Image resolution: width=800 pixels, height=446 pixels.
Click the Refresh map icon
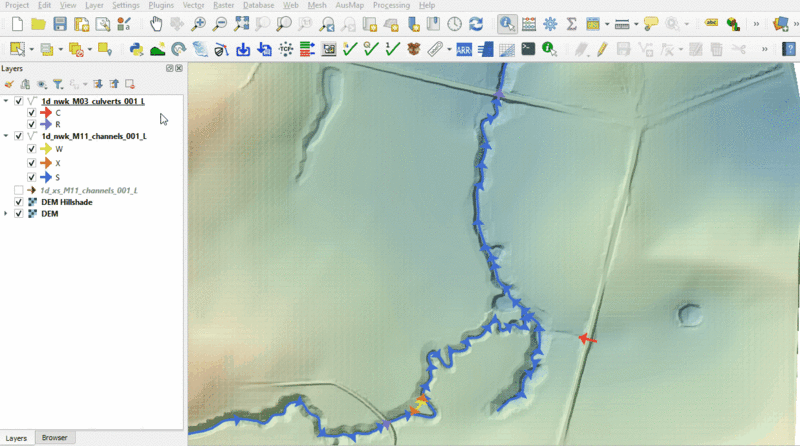pos(476,23)
